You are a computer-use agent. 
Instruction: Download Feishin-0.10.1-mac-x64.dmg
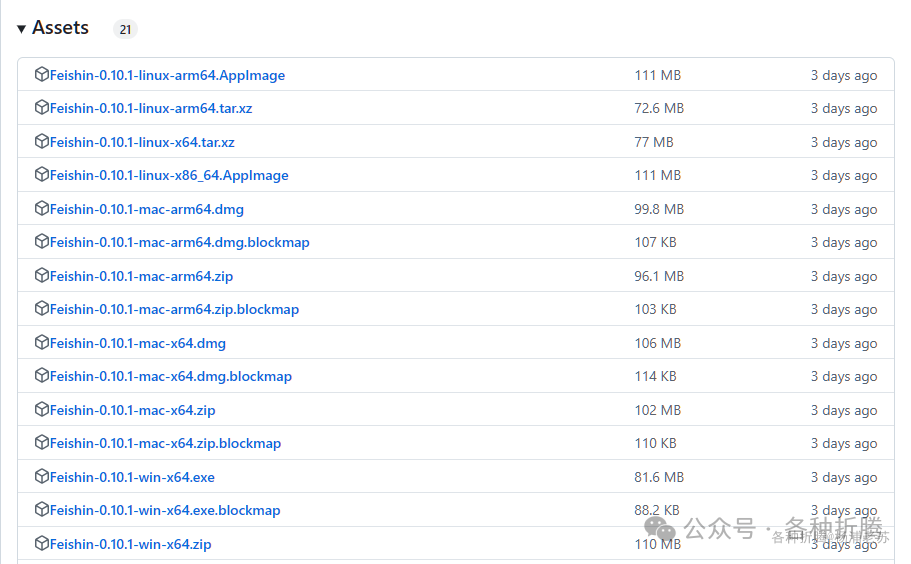[x=138, y=344]
